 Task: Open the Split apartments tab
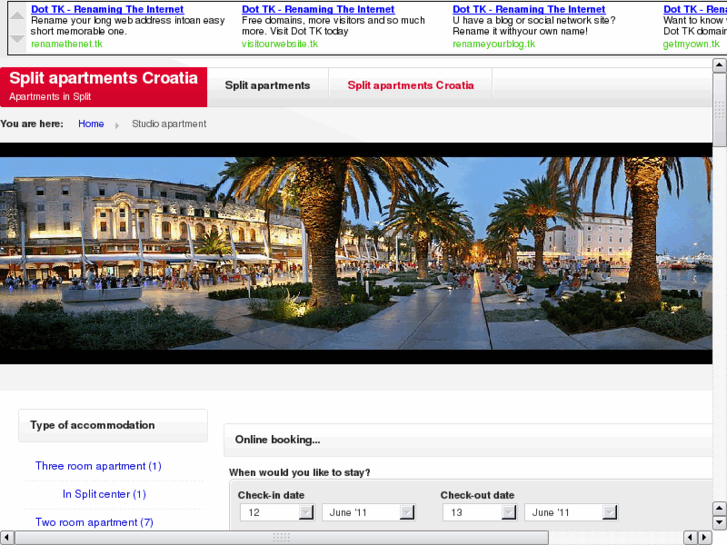pyautogui.click(x=268, y=85)
